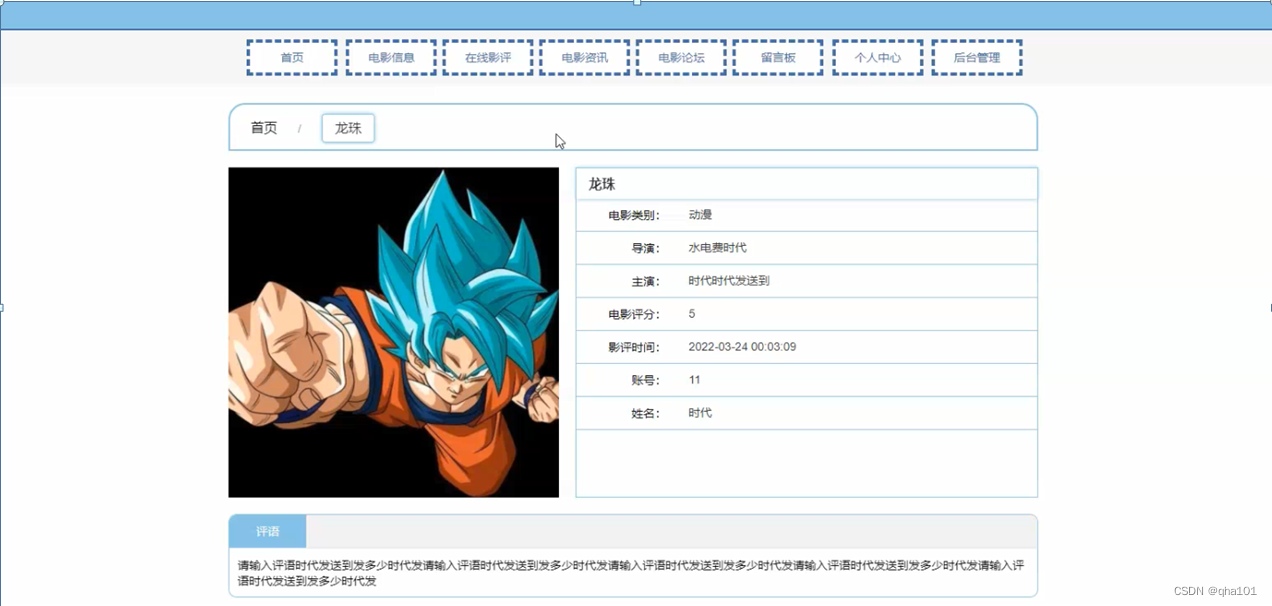Click the 主演 label
Image resolution: width=1272 pixels, height=606 pixels.
pyautogui.click(x=646, y=281)
